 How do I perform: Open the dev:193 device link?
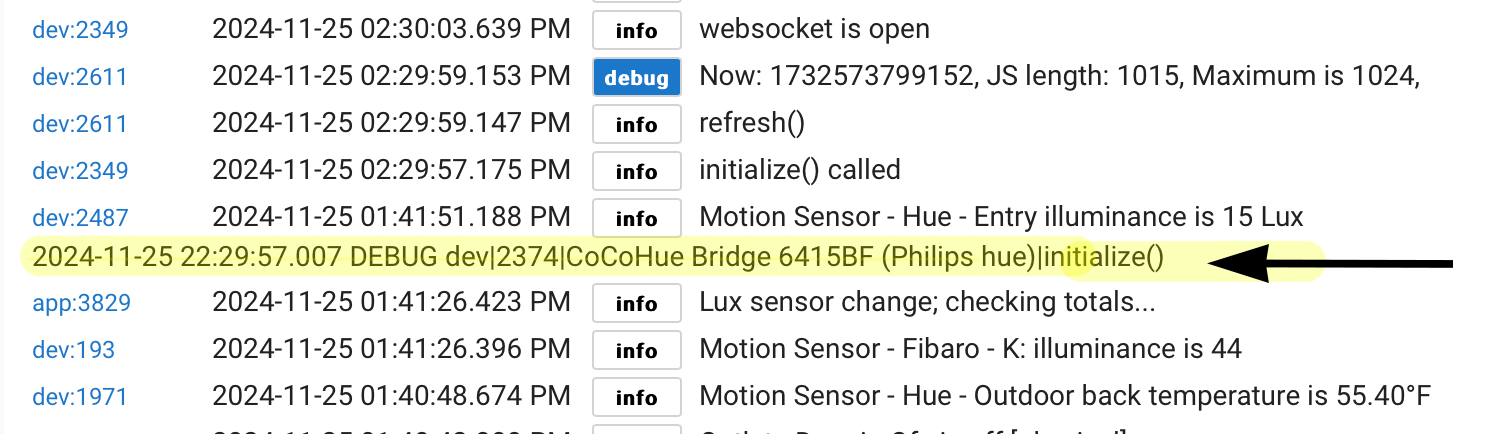[74, 350]
